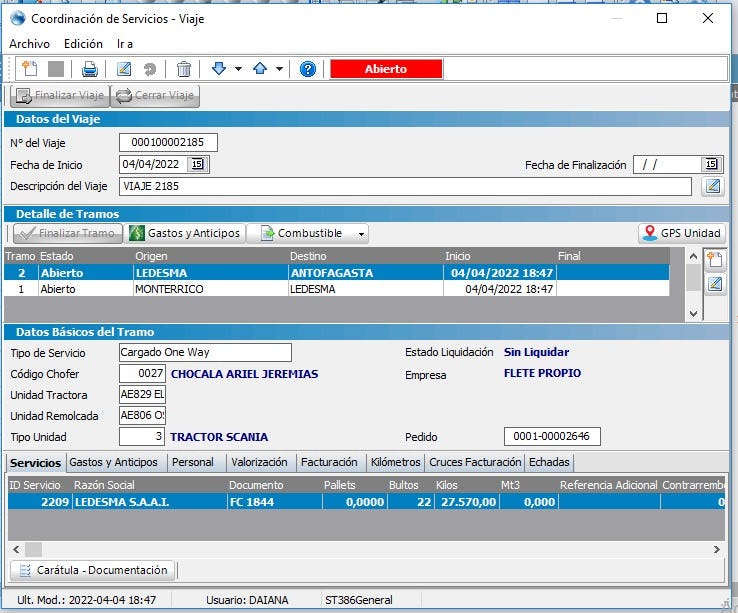This screenshot has height=613, width=738.
Task: Switch to the Echadas tab
Action: click(549, 462)
